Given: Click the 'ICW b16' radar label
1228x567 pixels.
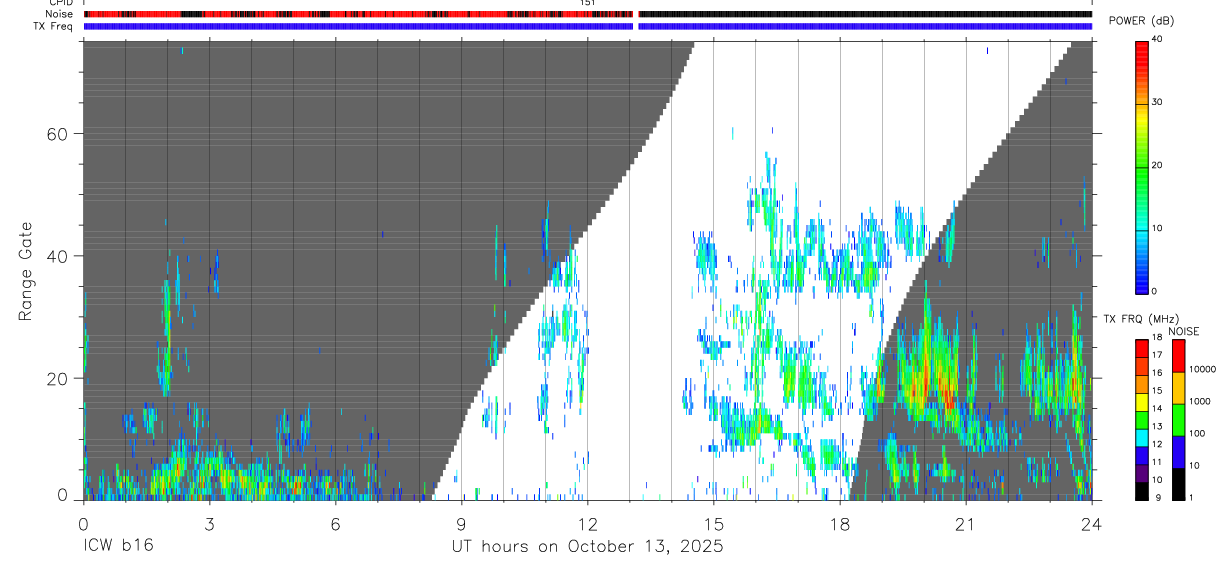Looking at the screenshot, I should (x=118, y=547).
